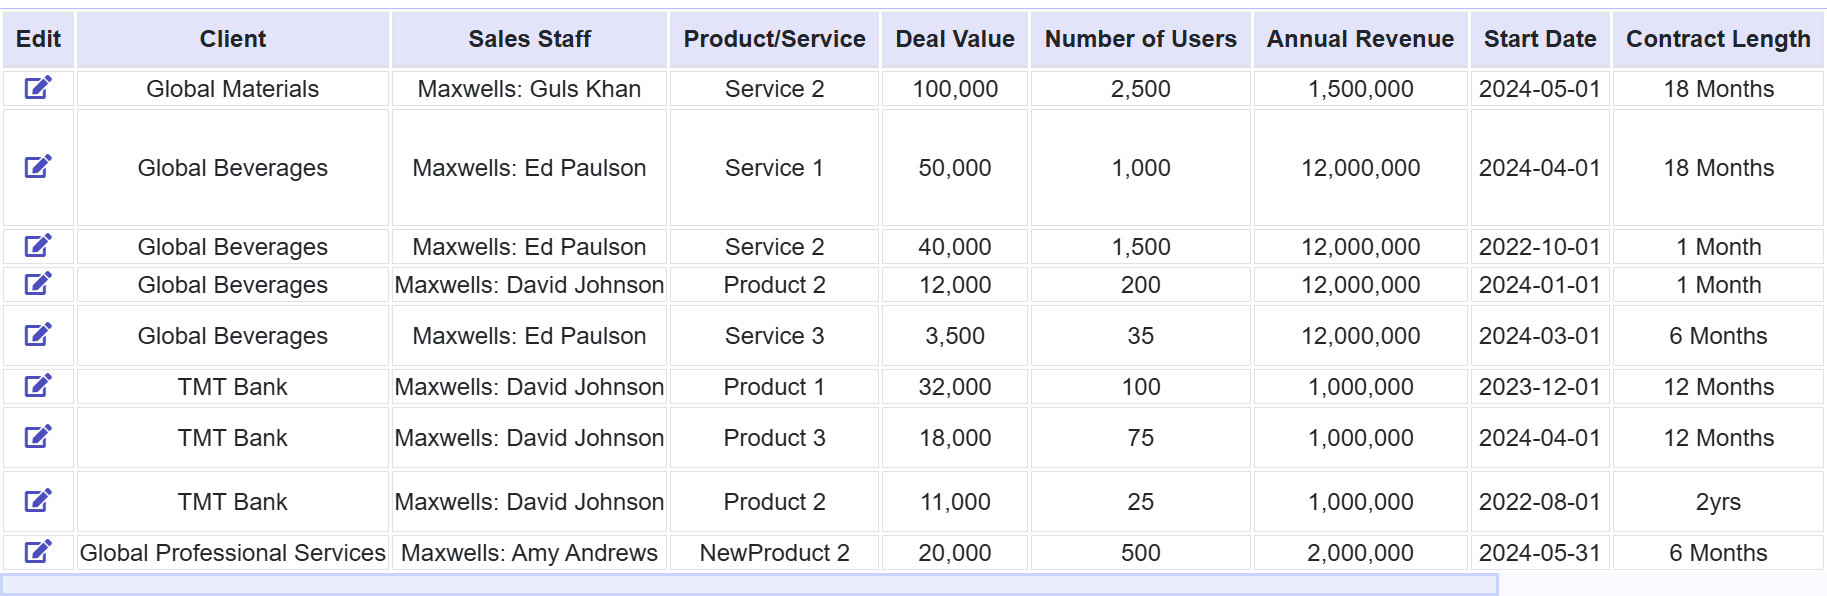
Task: Edit the TMT Bank Product 3 deal
Action: pos(38,437)
